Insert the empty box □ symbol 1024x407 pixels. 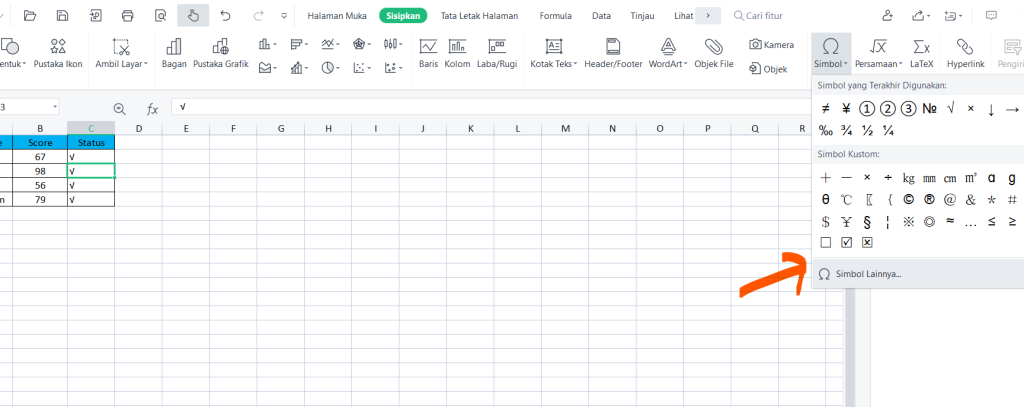click(x=825, y=242)
